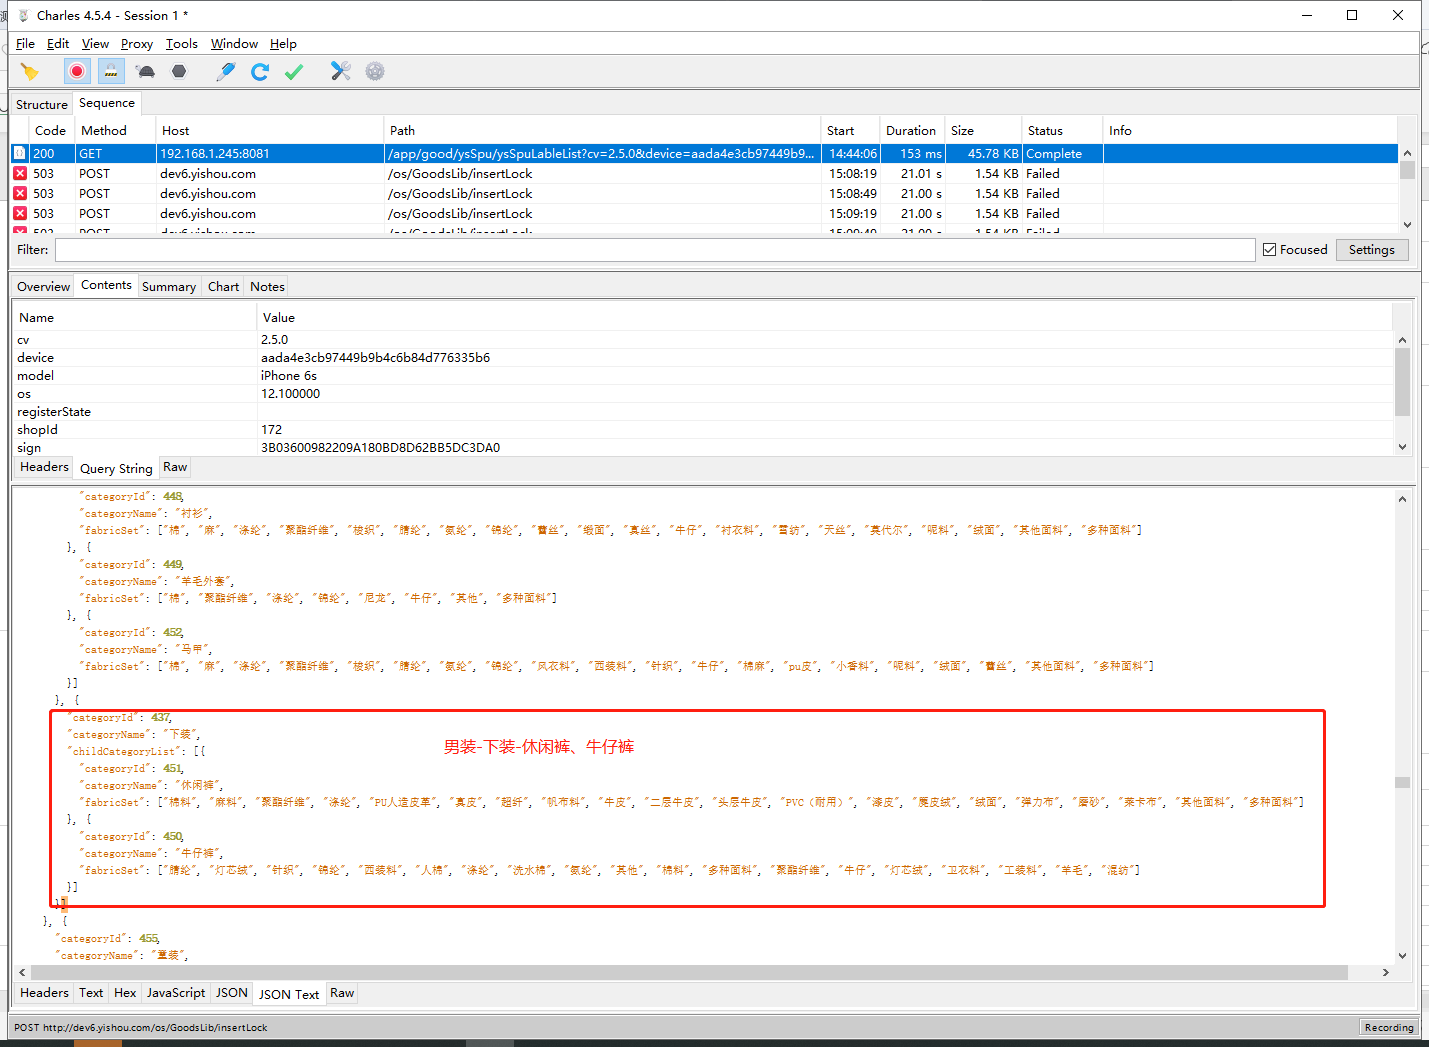Open the Overview tab
Screen dimensions: 1429x1047
coord(43,286)
